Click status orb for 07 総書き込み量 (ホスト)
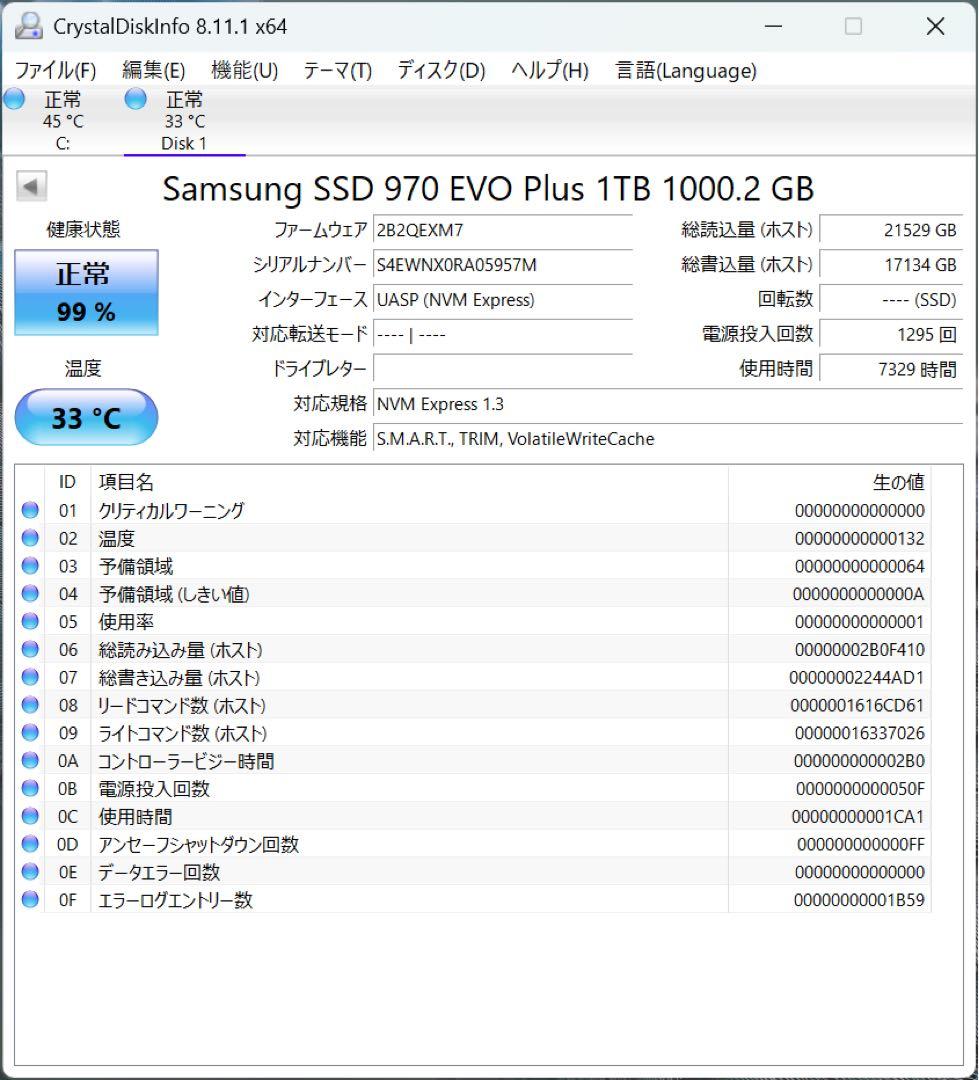This screenshot has height=1080, width=979. pos(30,677)
